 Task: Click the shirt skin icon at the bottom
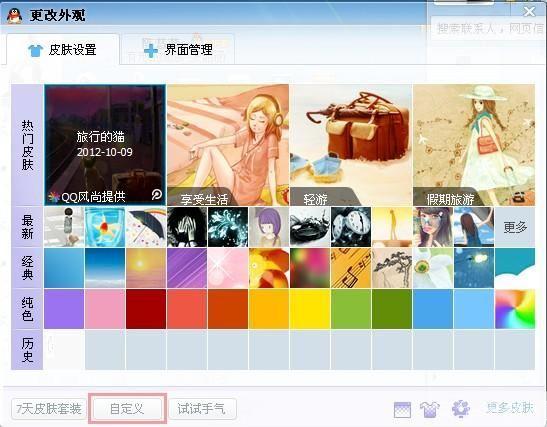(x=430, y=409)
